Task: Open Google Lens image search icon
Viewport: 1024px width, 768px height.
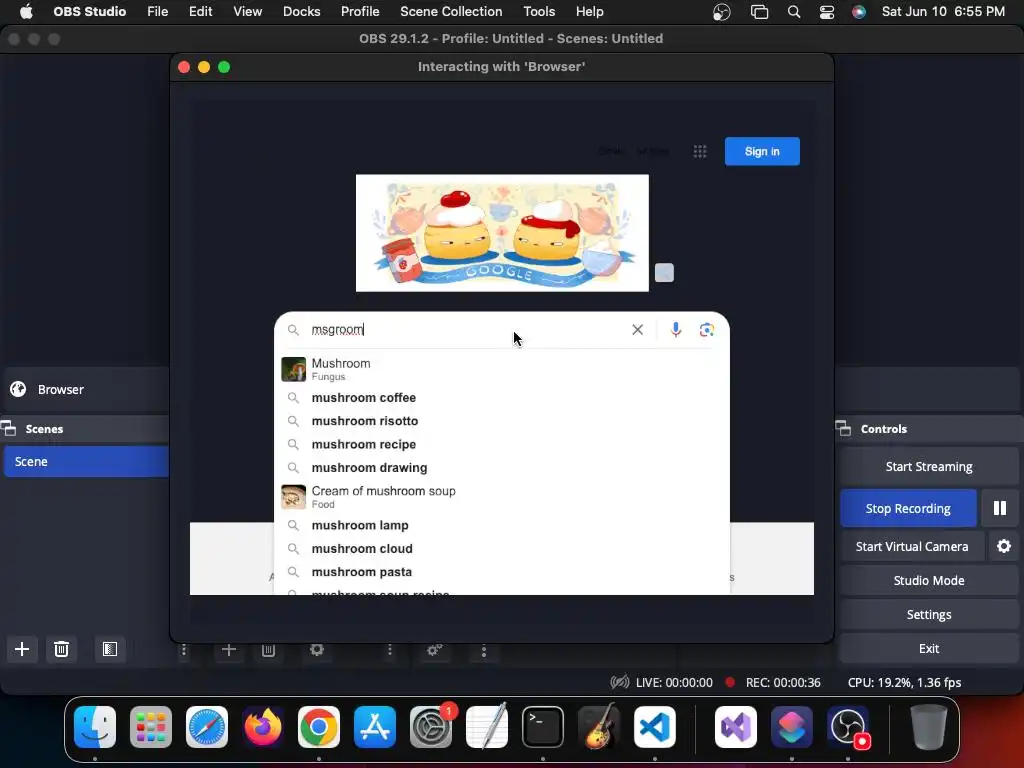Action: 707,330
